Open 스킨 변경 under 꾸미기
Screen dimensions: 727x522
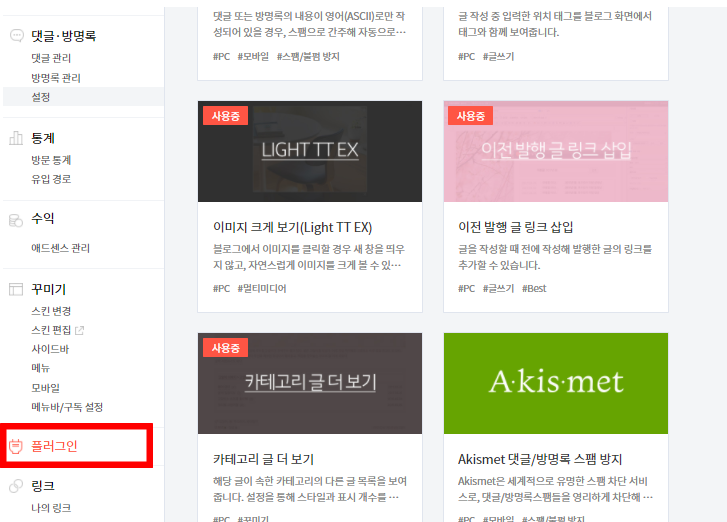tap(51, 311)
